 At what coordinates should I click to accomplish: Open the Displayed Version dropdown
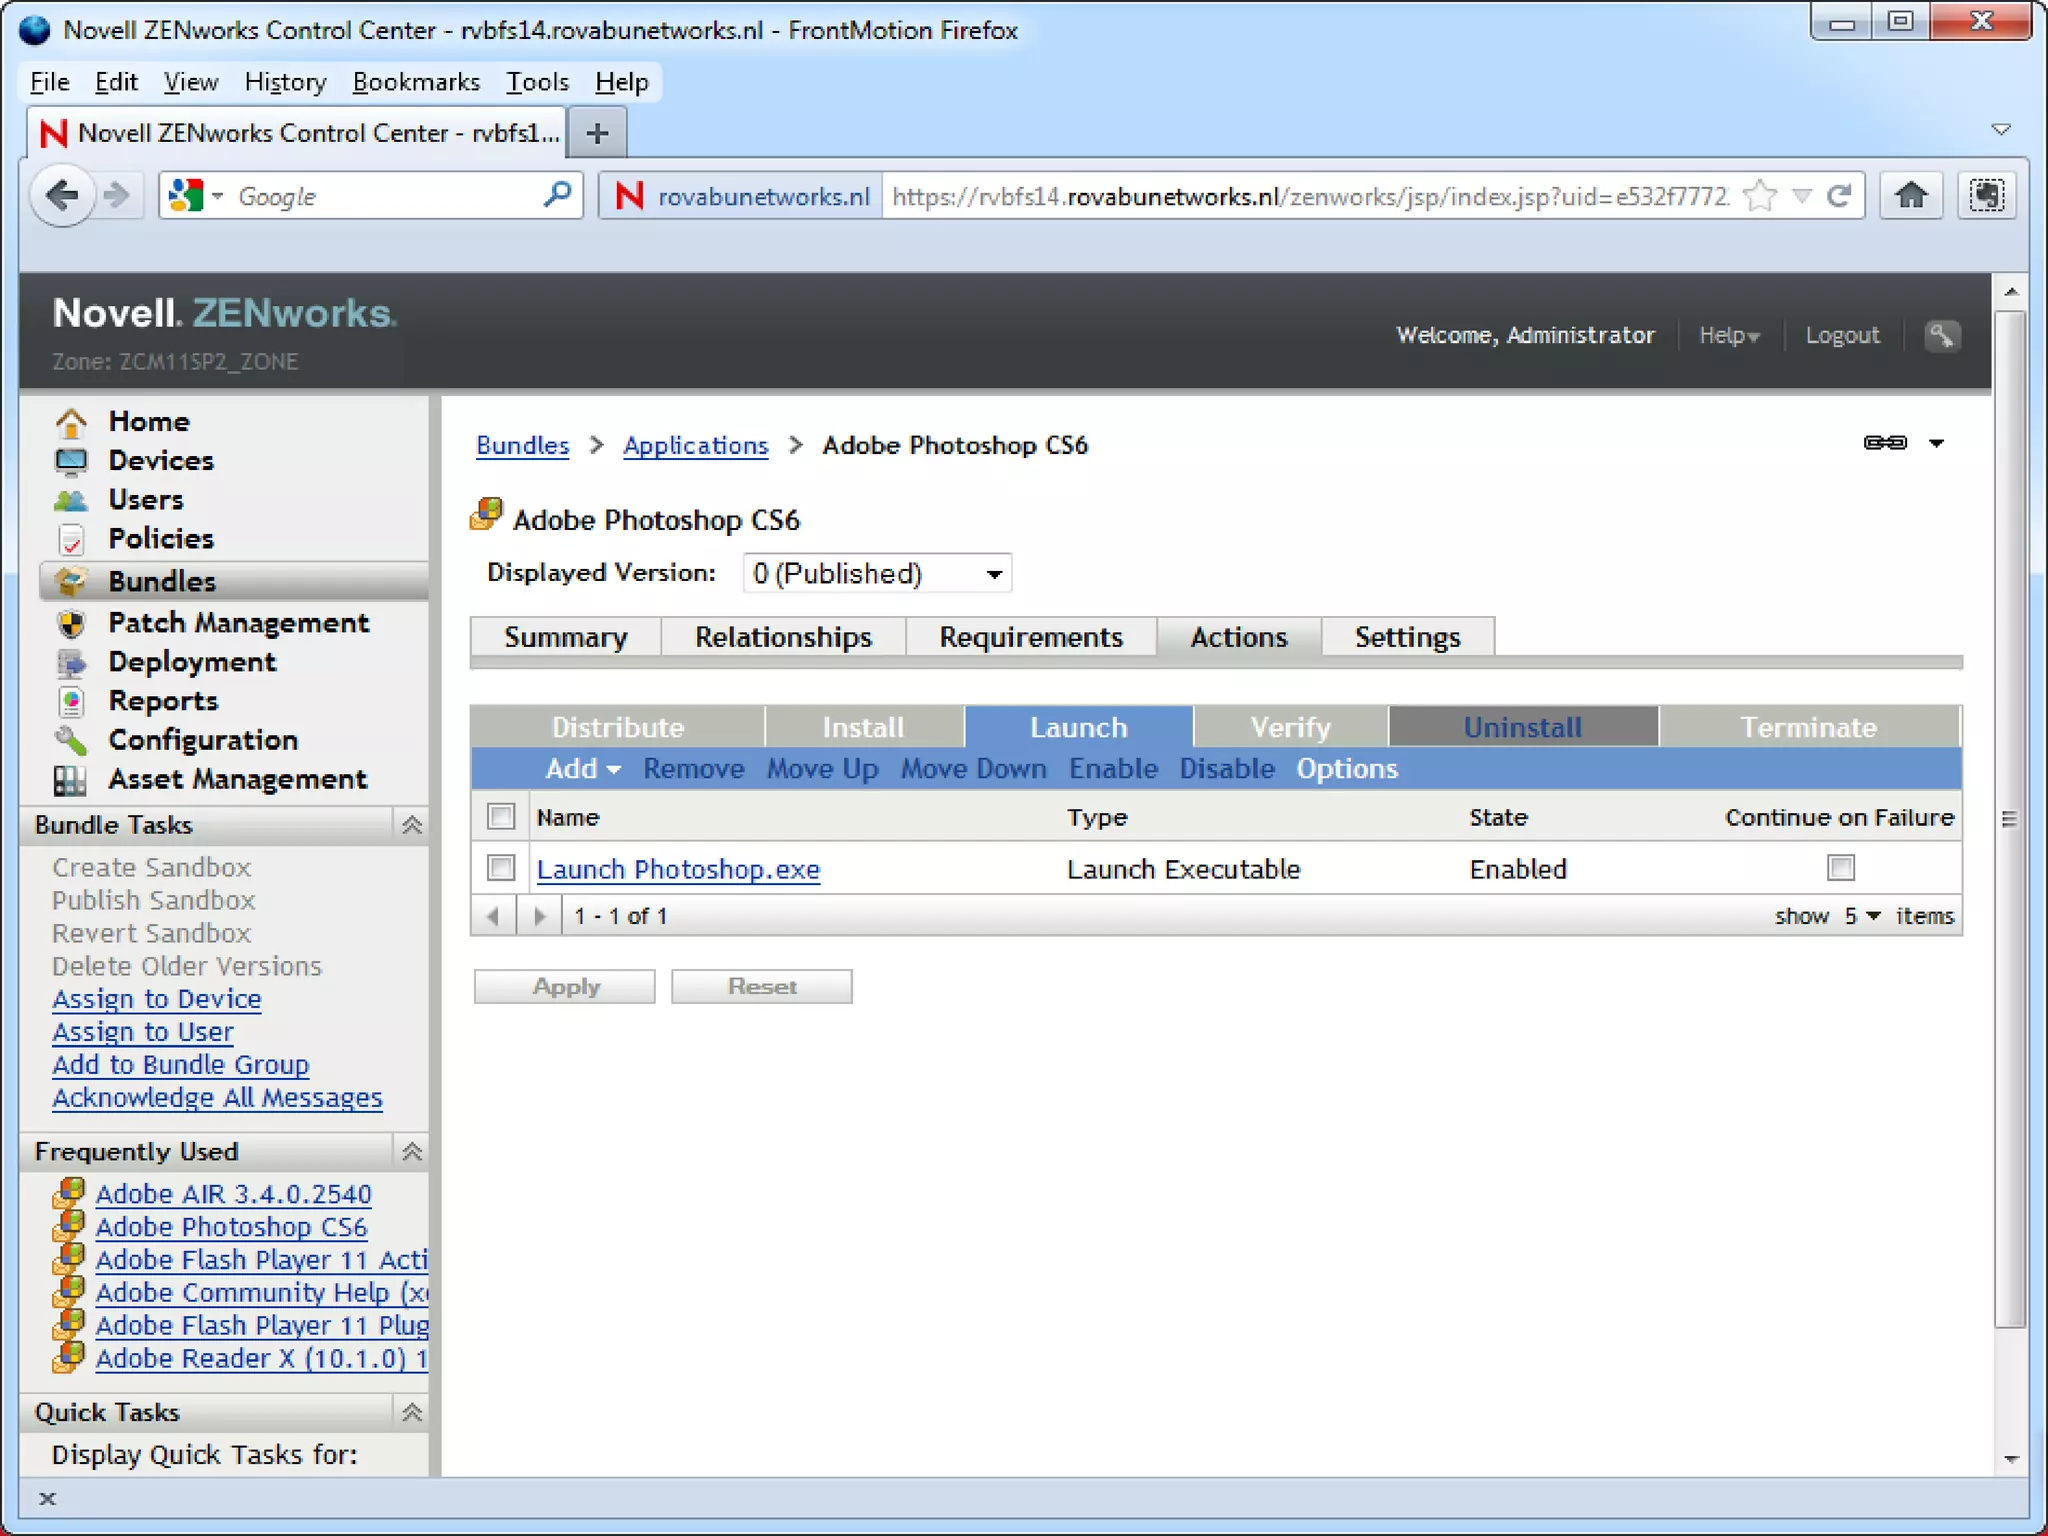877,574
